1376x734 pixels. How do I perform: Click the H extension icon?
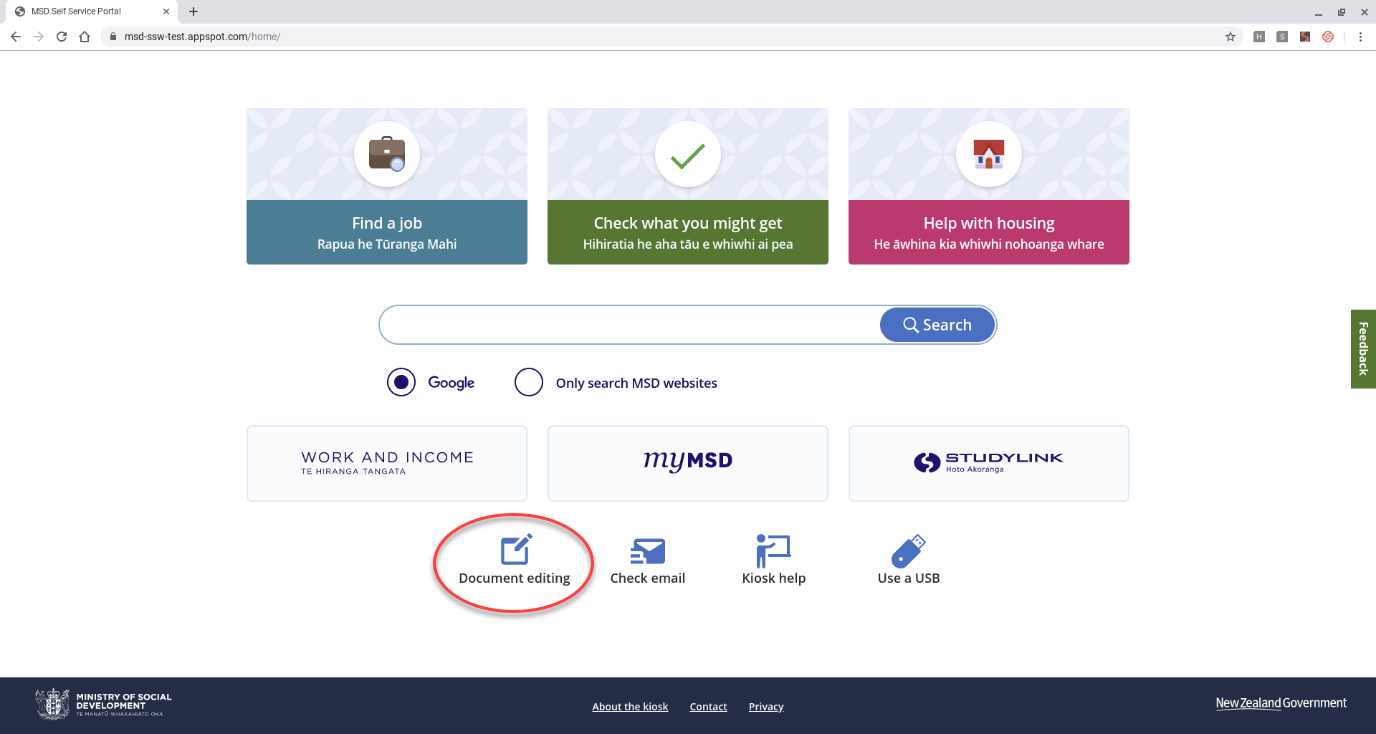click(1259, 36)
